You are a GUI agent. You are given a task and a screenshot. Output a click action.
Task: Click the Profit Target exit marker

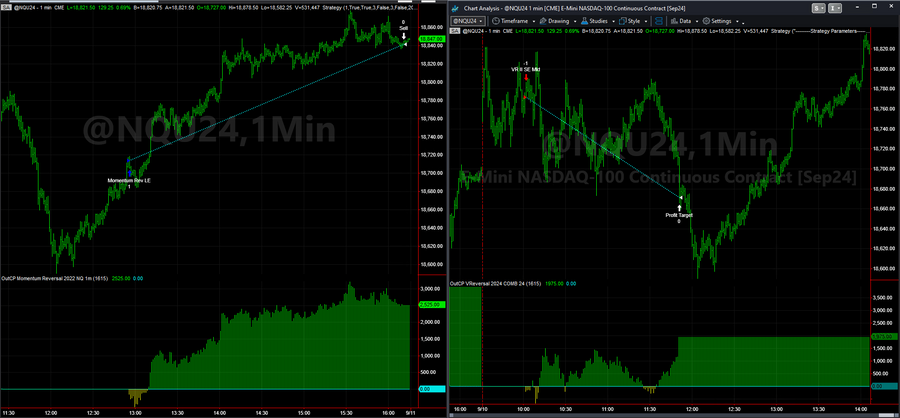[679, 206]
